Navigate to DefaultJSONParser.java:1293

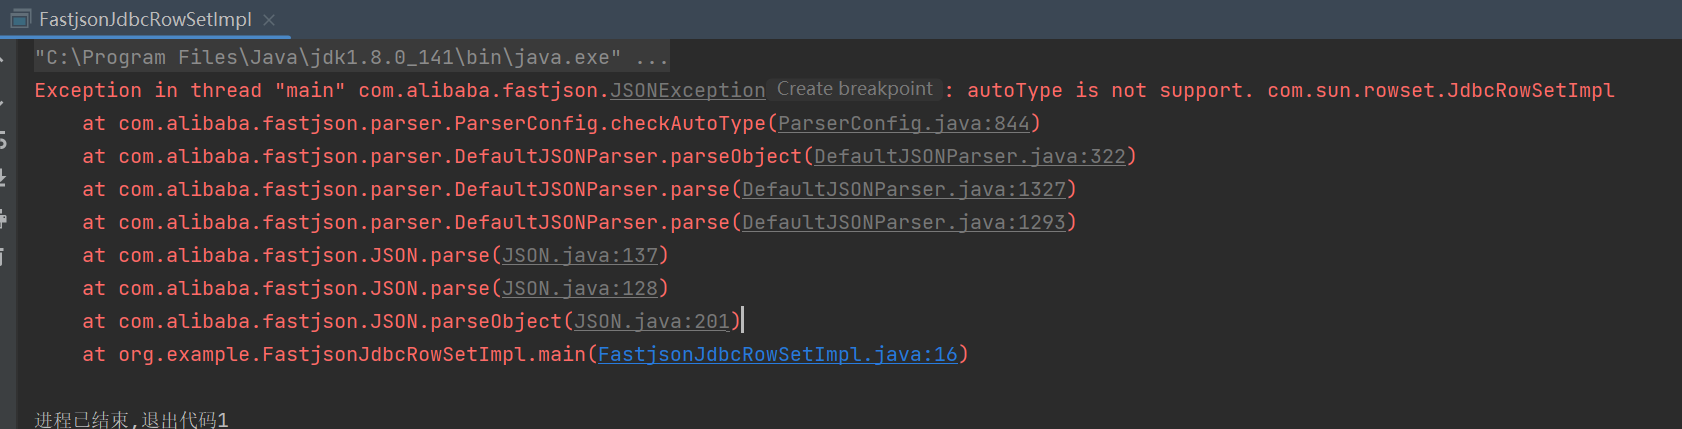[904, 222]
